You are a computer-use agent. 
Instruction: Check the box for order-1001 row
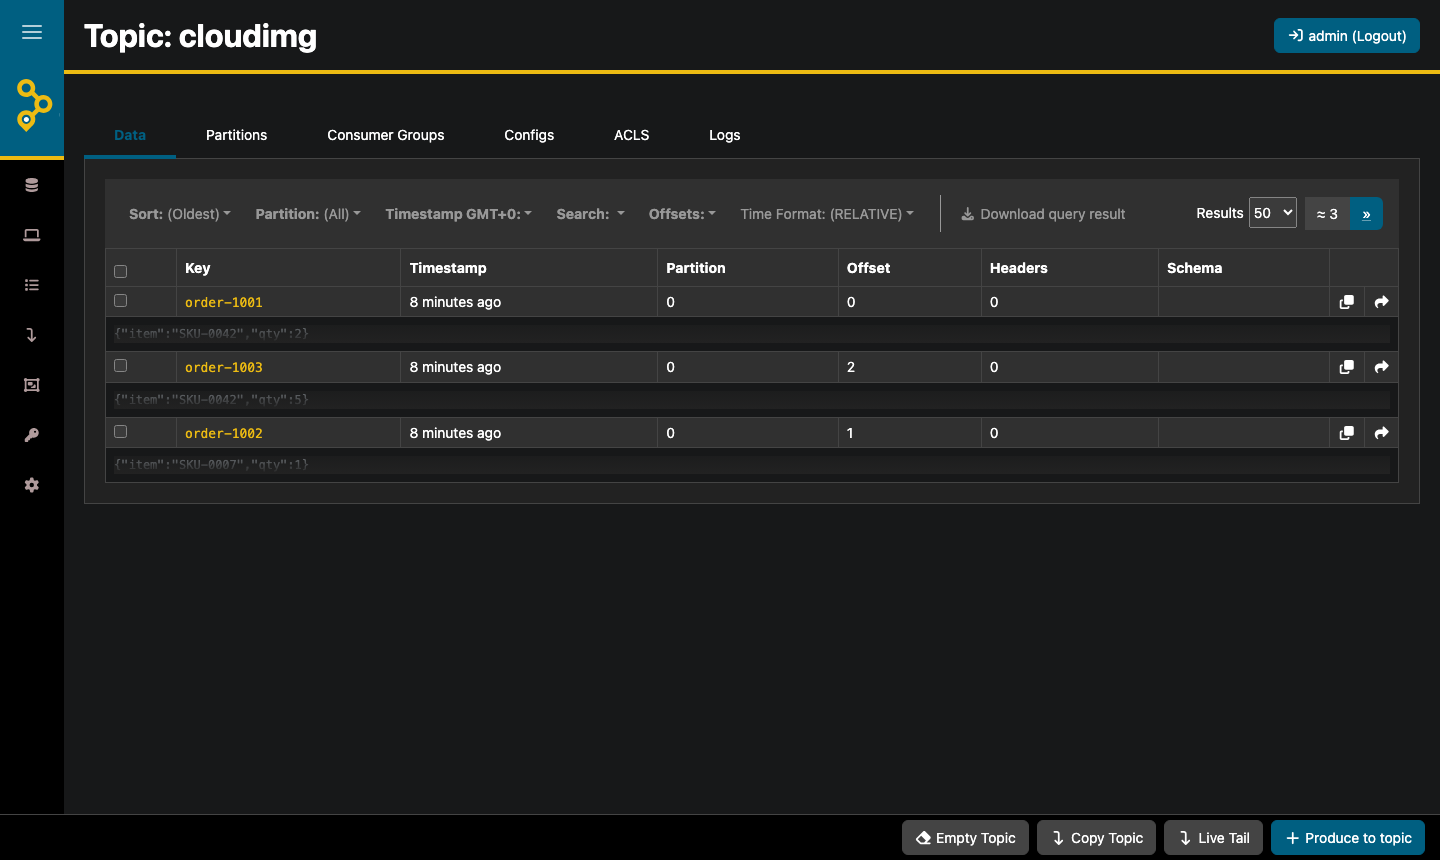coord(121,301)
